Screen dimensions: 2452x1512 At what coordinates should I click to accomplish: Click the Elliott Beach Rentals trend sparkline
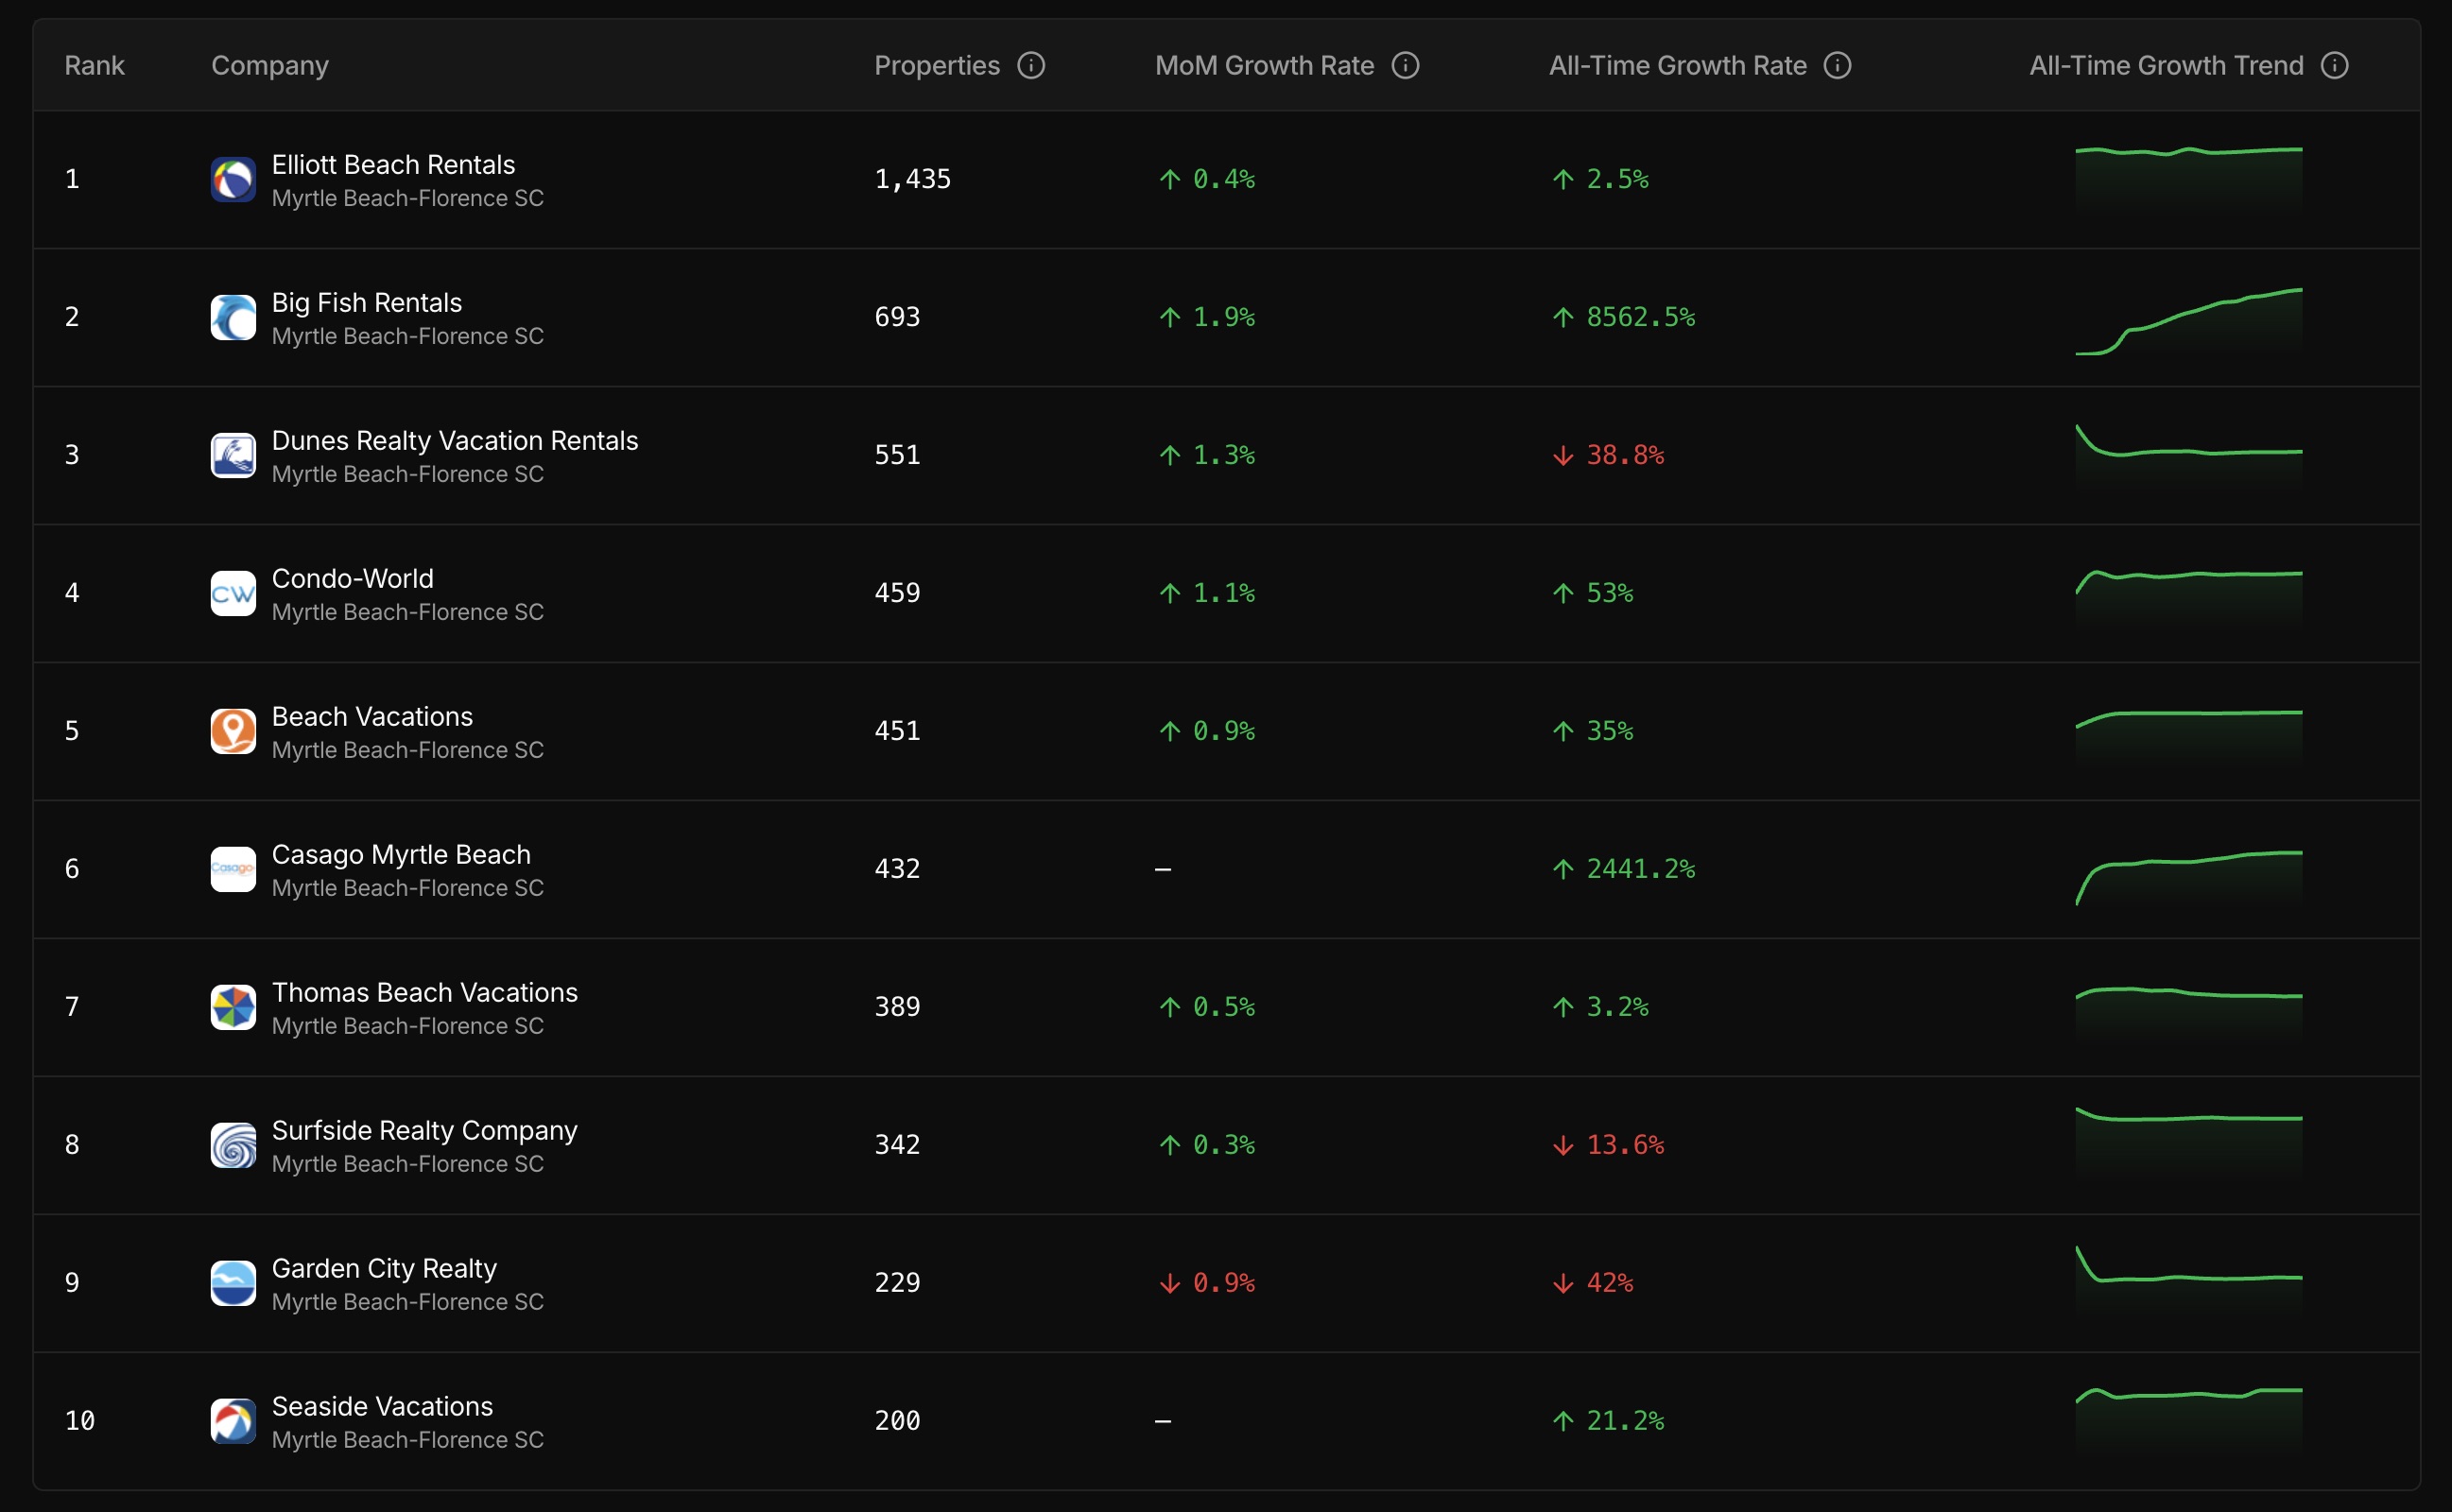click(2189, 180)
